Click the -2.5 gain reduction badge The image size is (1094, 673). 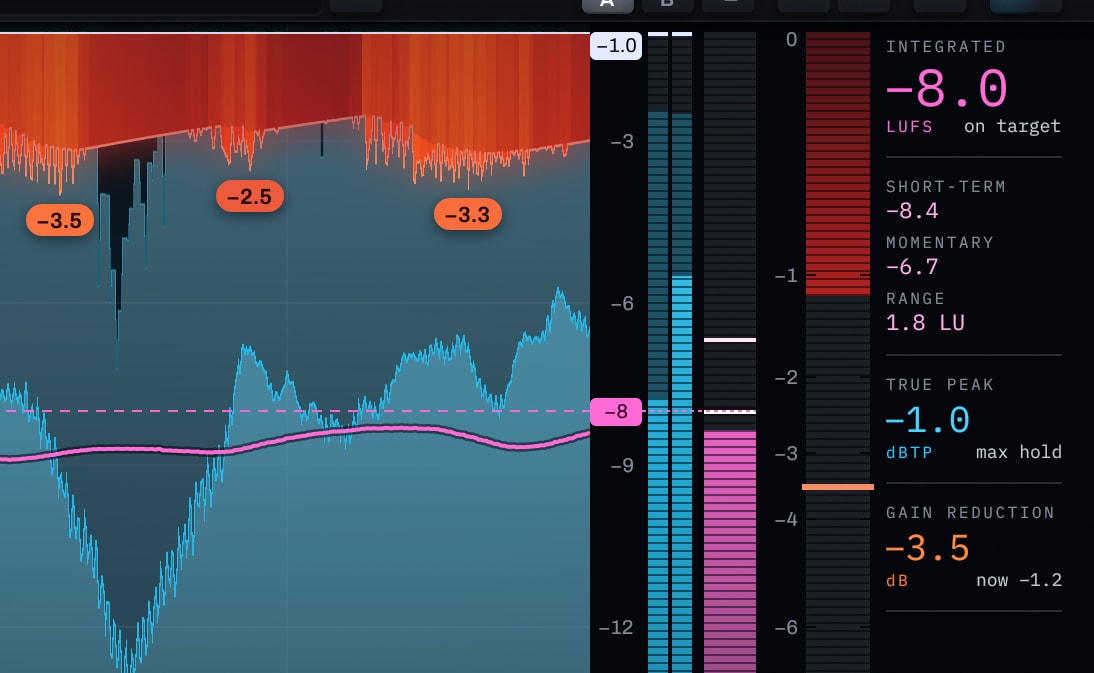(250, 197)
